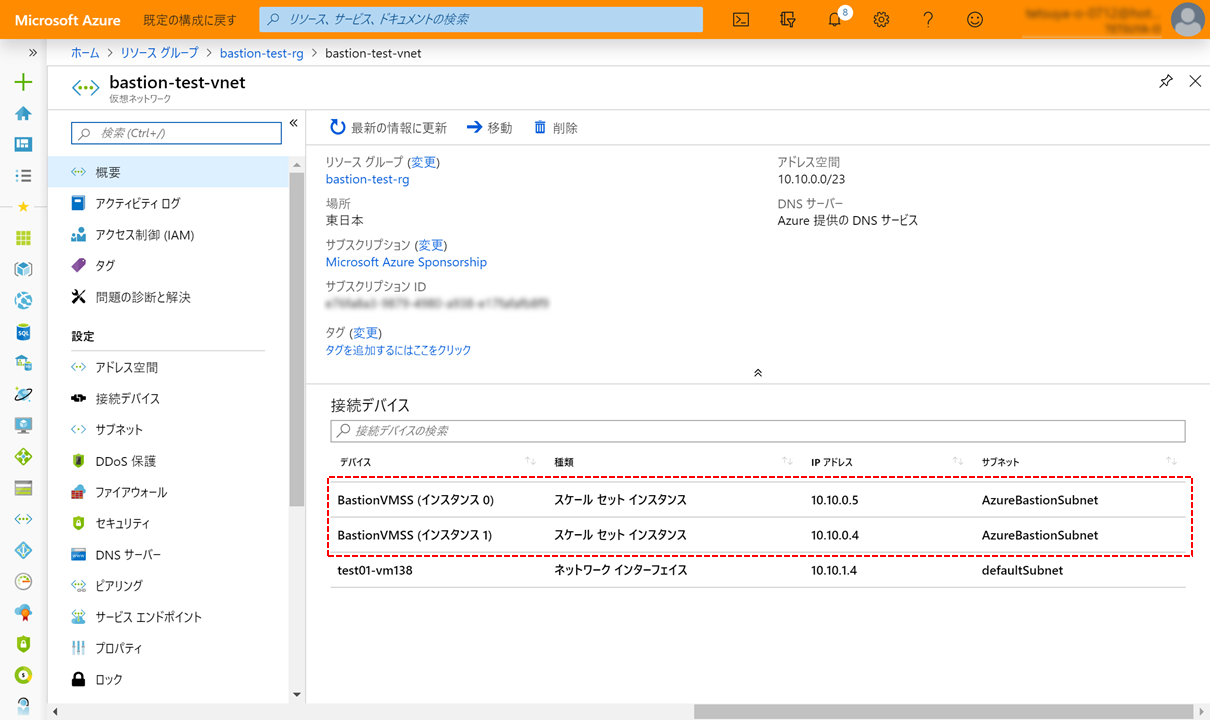
Task: Select the test01-vm138 device row
Action: tap(758, 570)
